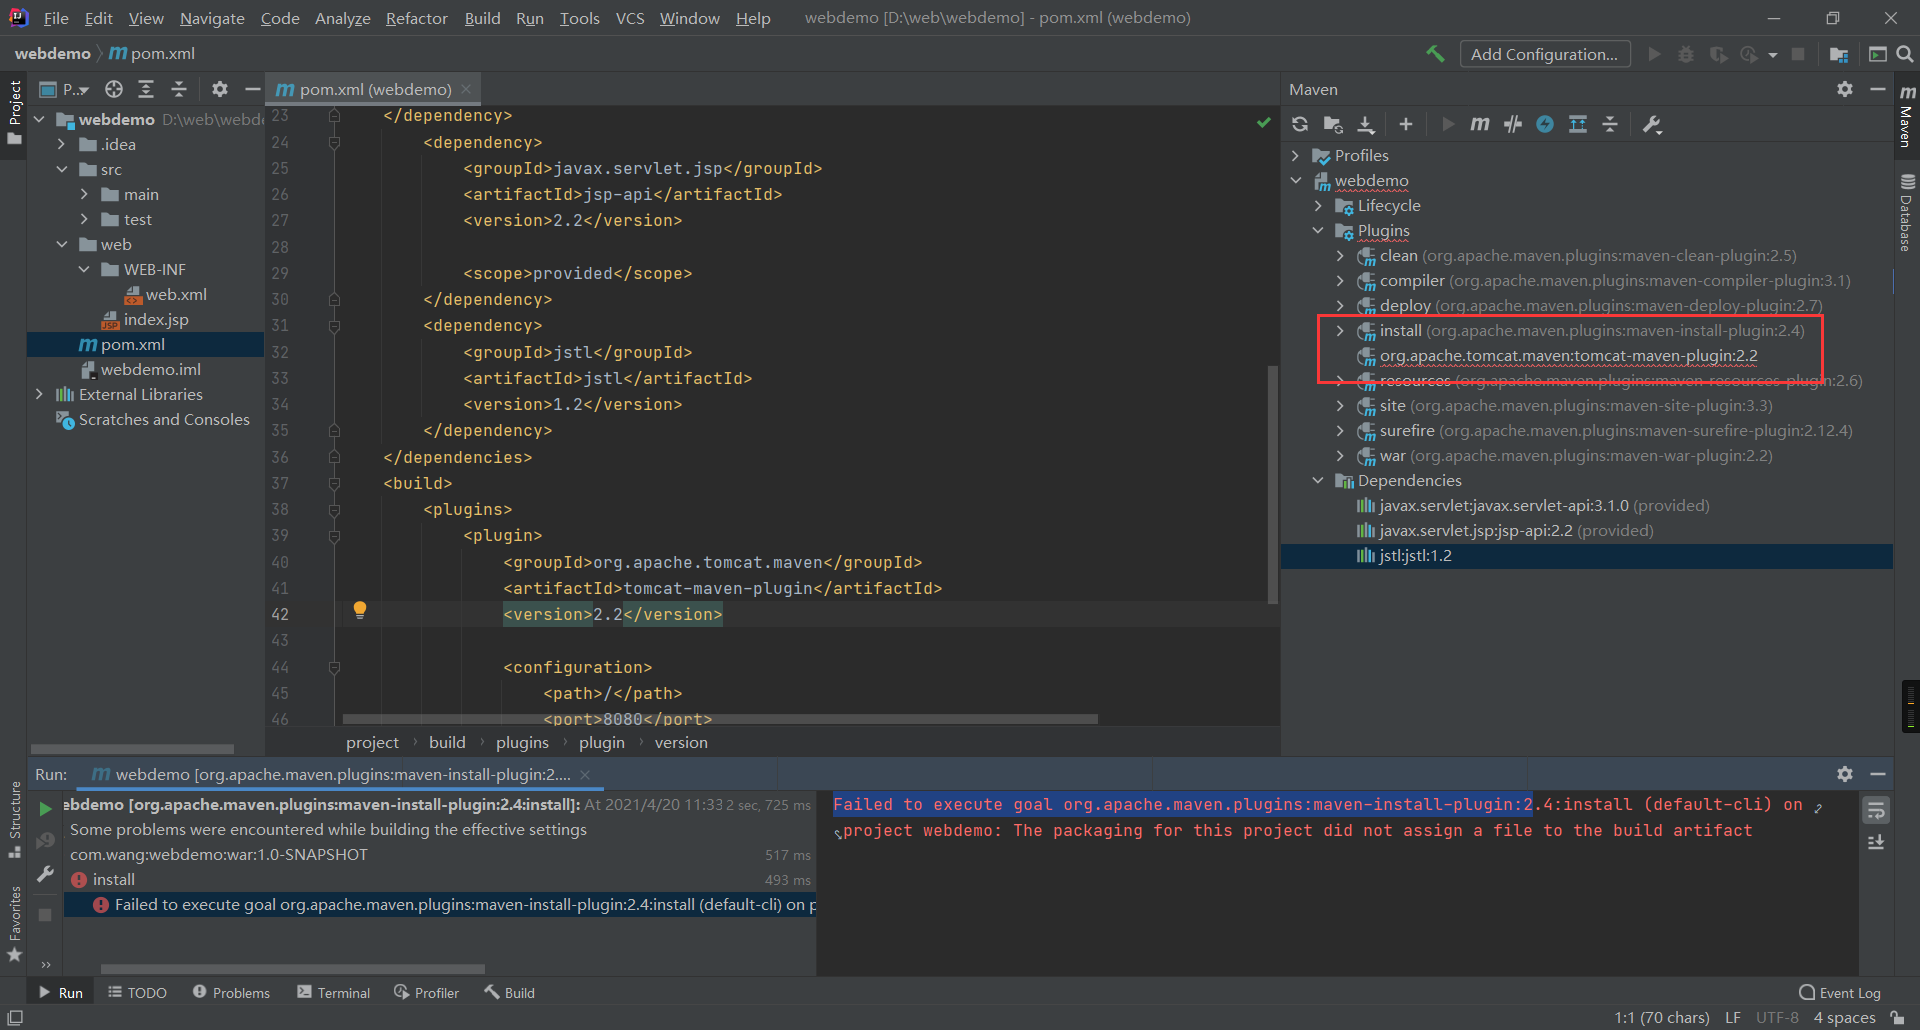Open Run panel wrench settings
This screenshot has height=1030, width=1920.
(45, 874)
